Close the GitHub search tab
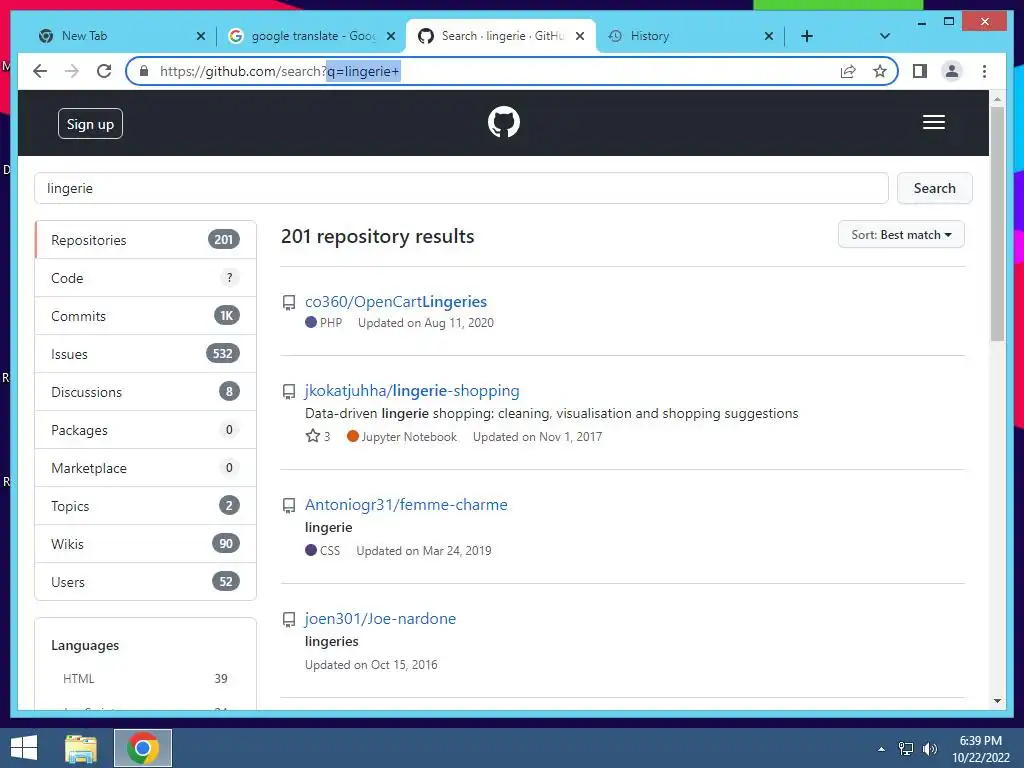1024x768 pixels. tap(579, 36)
